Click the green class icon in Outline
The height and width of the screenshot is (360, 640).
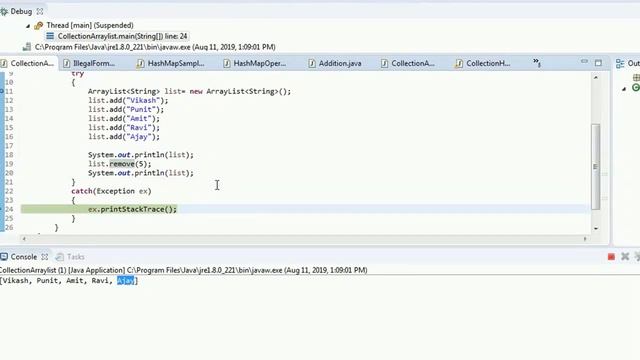(x=636, y=87)
